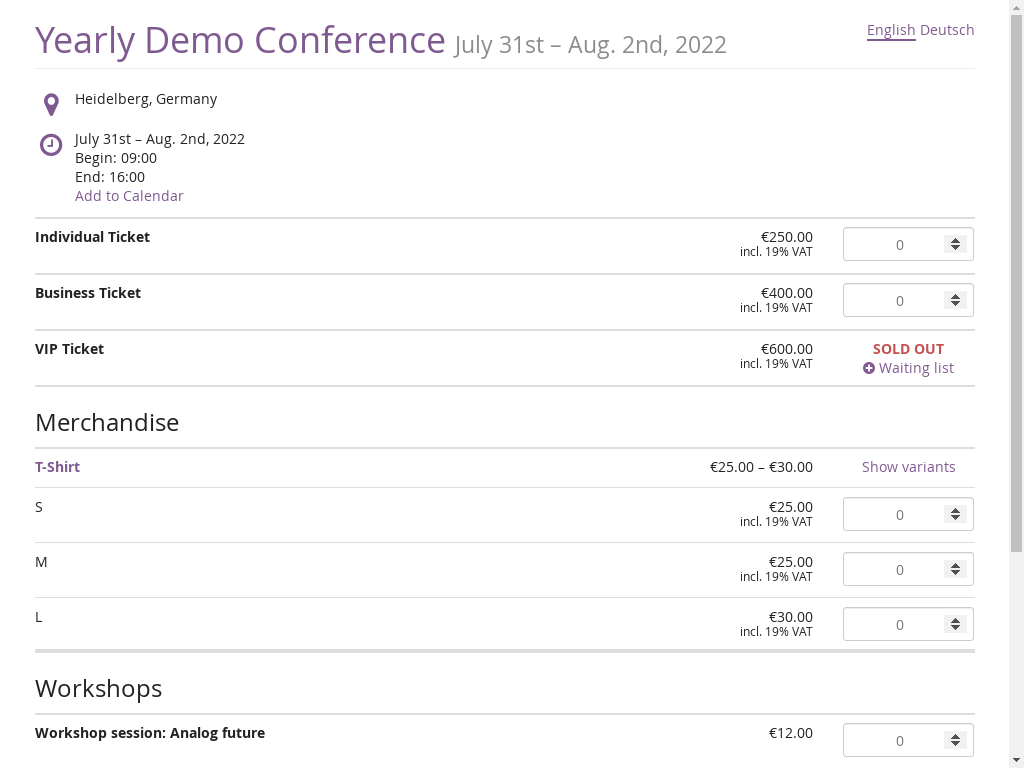Viewport: 1024px width, 768px height.
Task: Select the English language option
Action: point(890,30)
